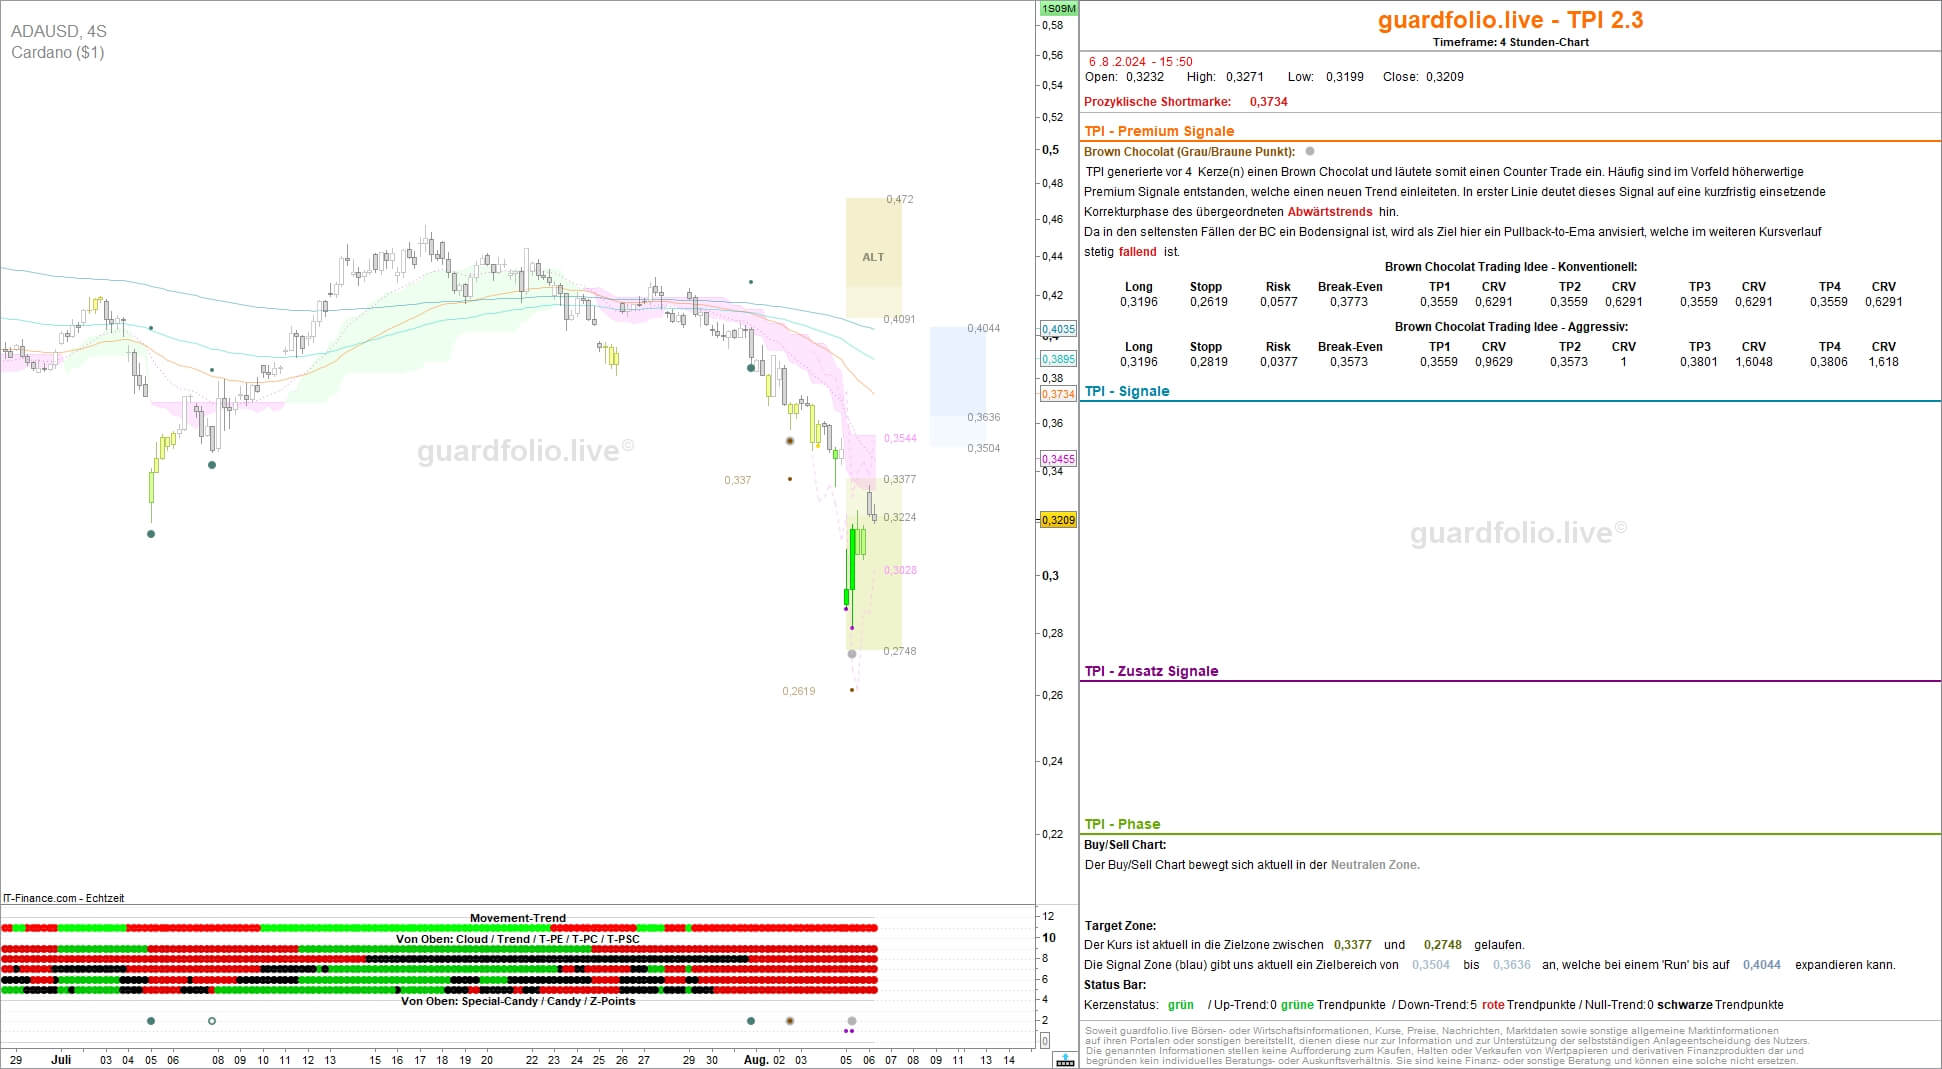Image resolution: width=1942 pixels, height=1069 pixels.
Task: Click the 0,3224 chart level label
Action: click(900, 517)
